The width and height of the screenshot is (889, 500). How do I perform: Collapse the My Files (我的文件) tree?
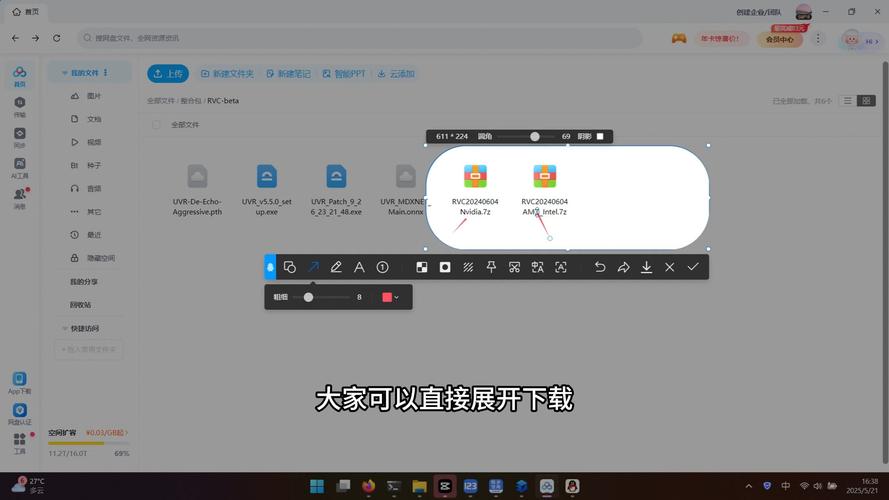65,73
